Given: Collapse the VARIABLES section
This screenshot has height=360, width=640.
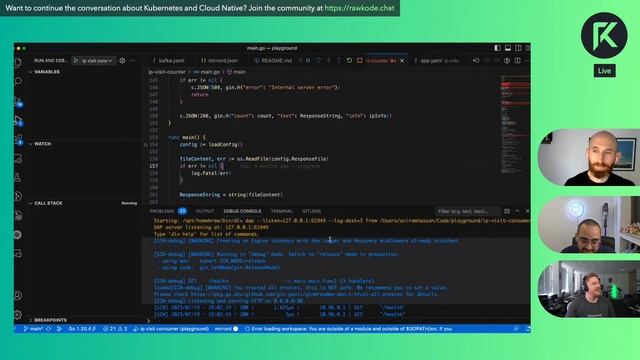Looking at the screenshot, I should tap(47, 72).
